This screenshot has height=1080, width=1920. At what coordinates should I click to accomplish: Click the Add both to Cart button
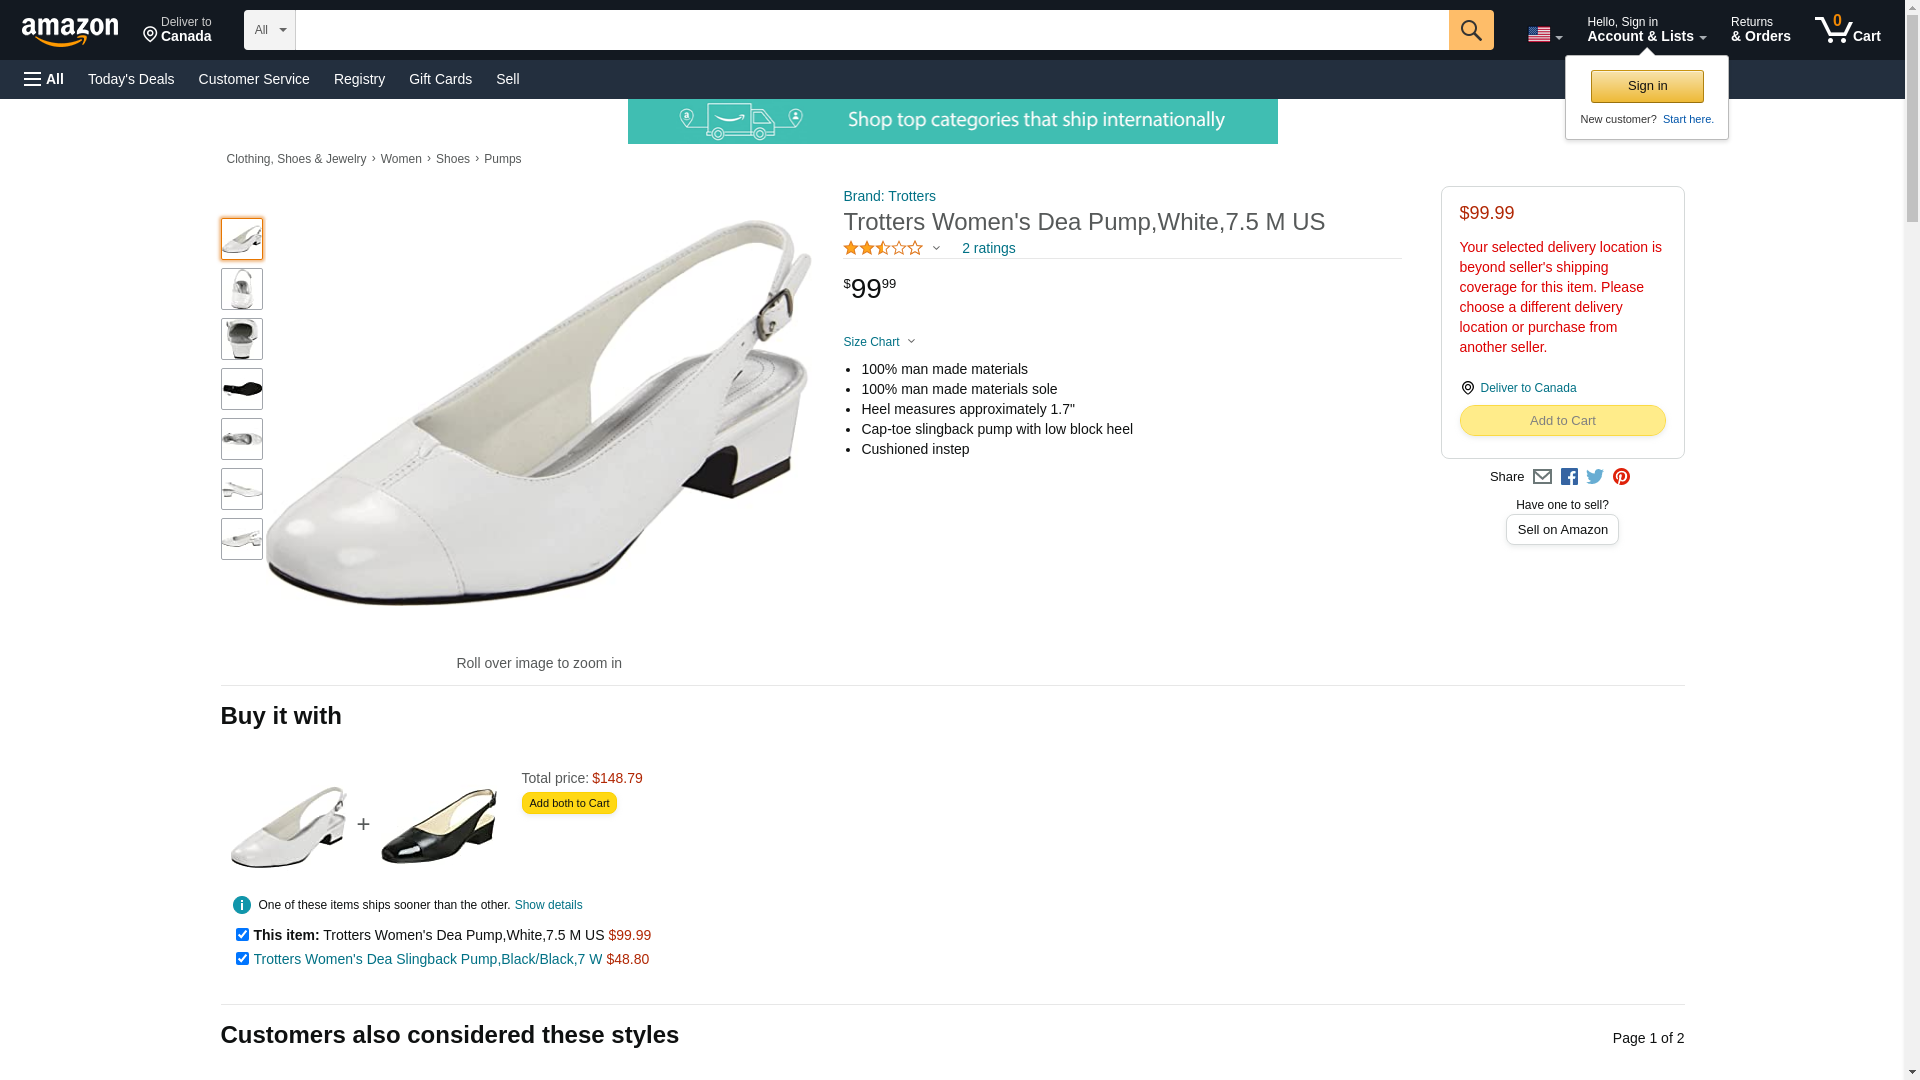(x=569, y=803)
